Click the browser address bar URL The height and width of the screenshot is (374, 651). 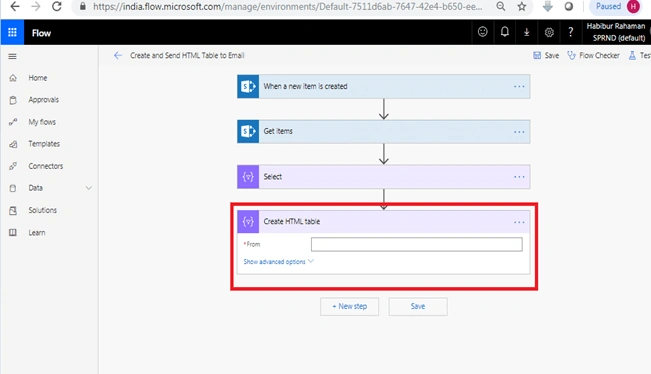pos(287,7)
